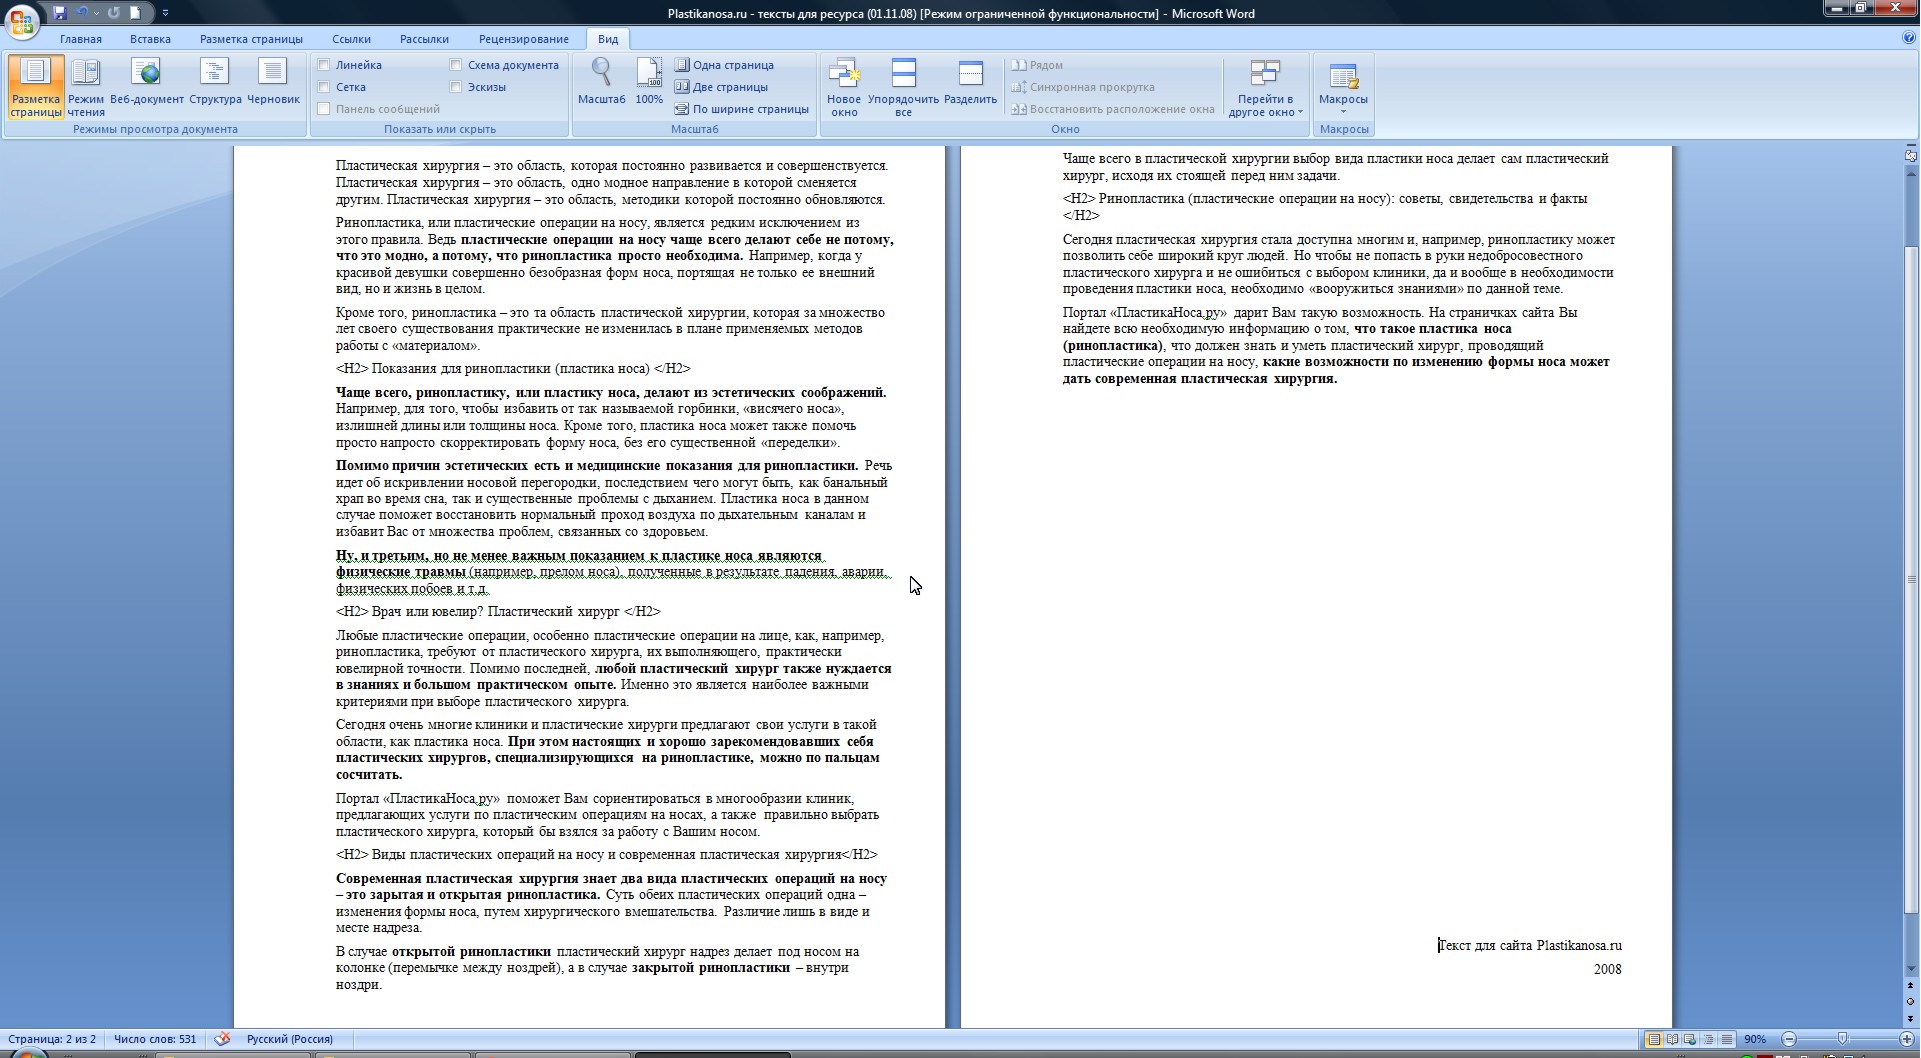
Task: Click Упорядочить все to arrange windows
Action: pyautogui.click(x=903, y=87)
